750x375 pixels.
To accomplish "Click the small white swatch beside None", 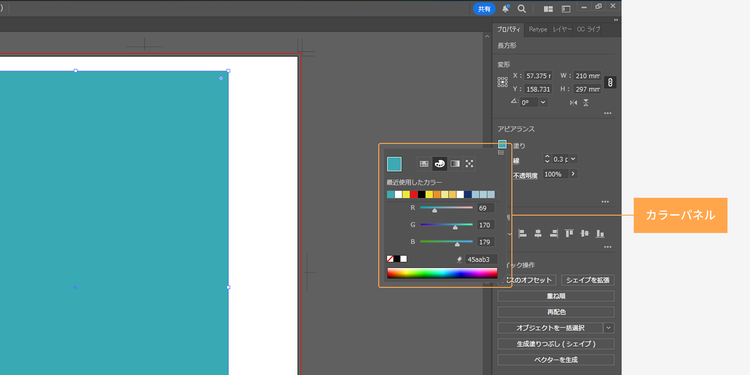I will point(404,259).
